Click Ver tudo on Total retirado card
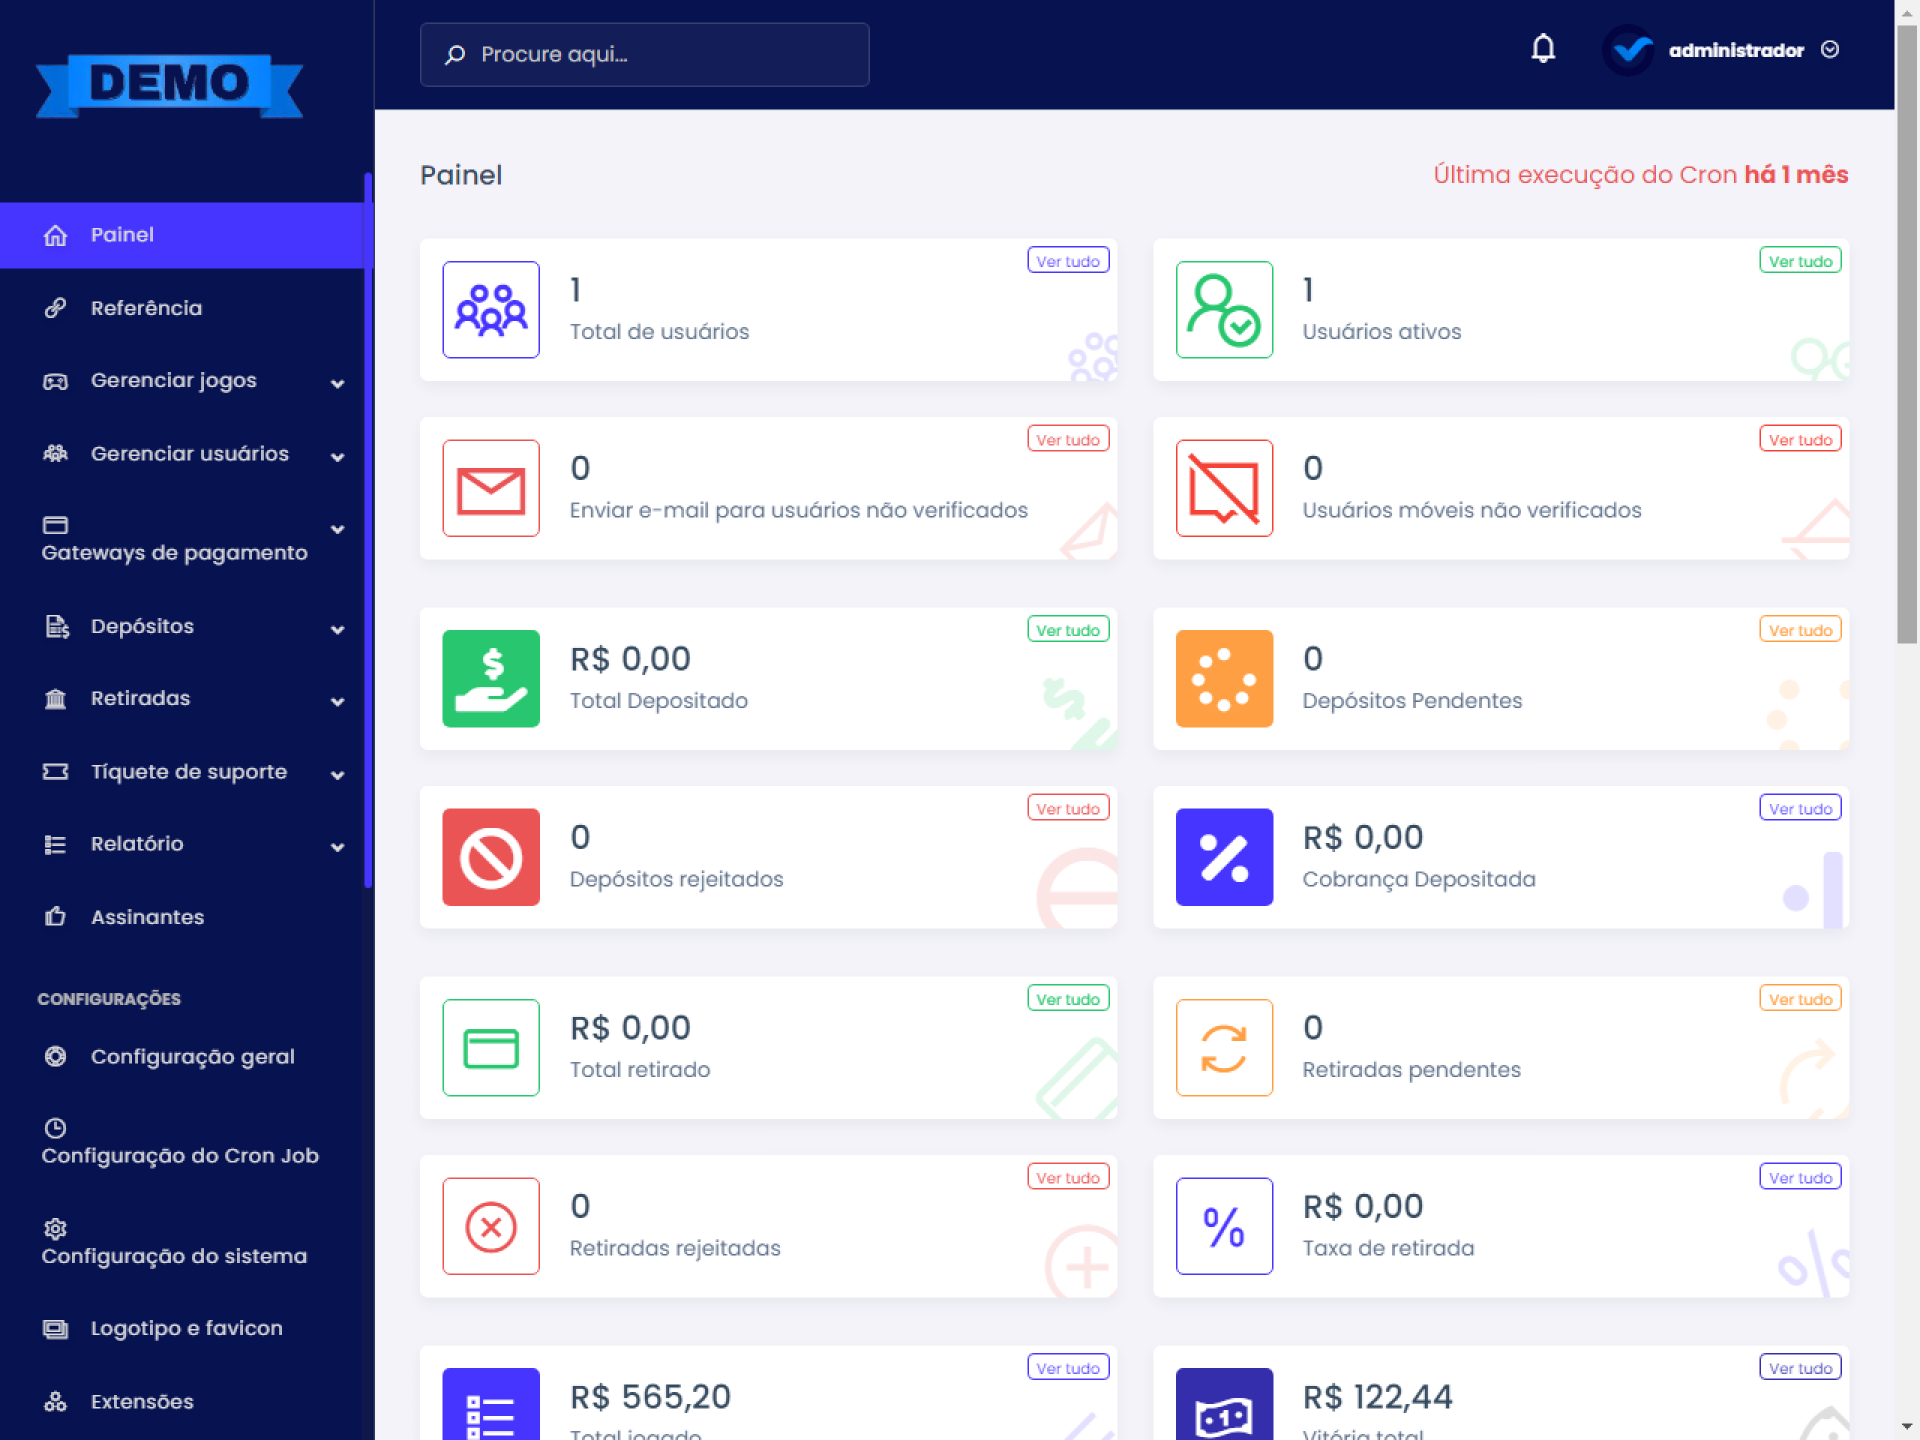Viewport: 1920px width, 1440px height. (x=1068, y=998)
